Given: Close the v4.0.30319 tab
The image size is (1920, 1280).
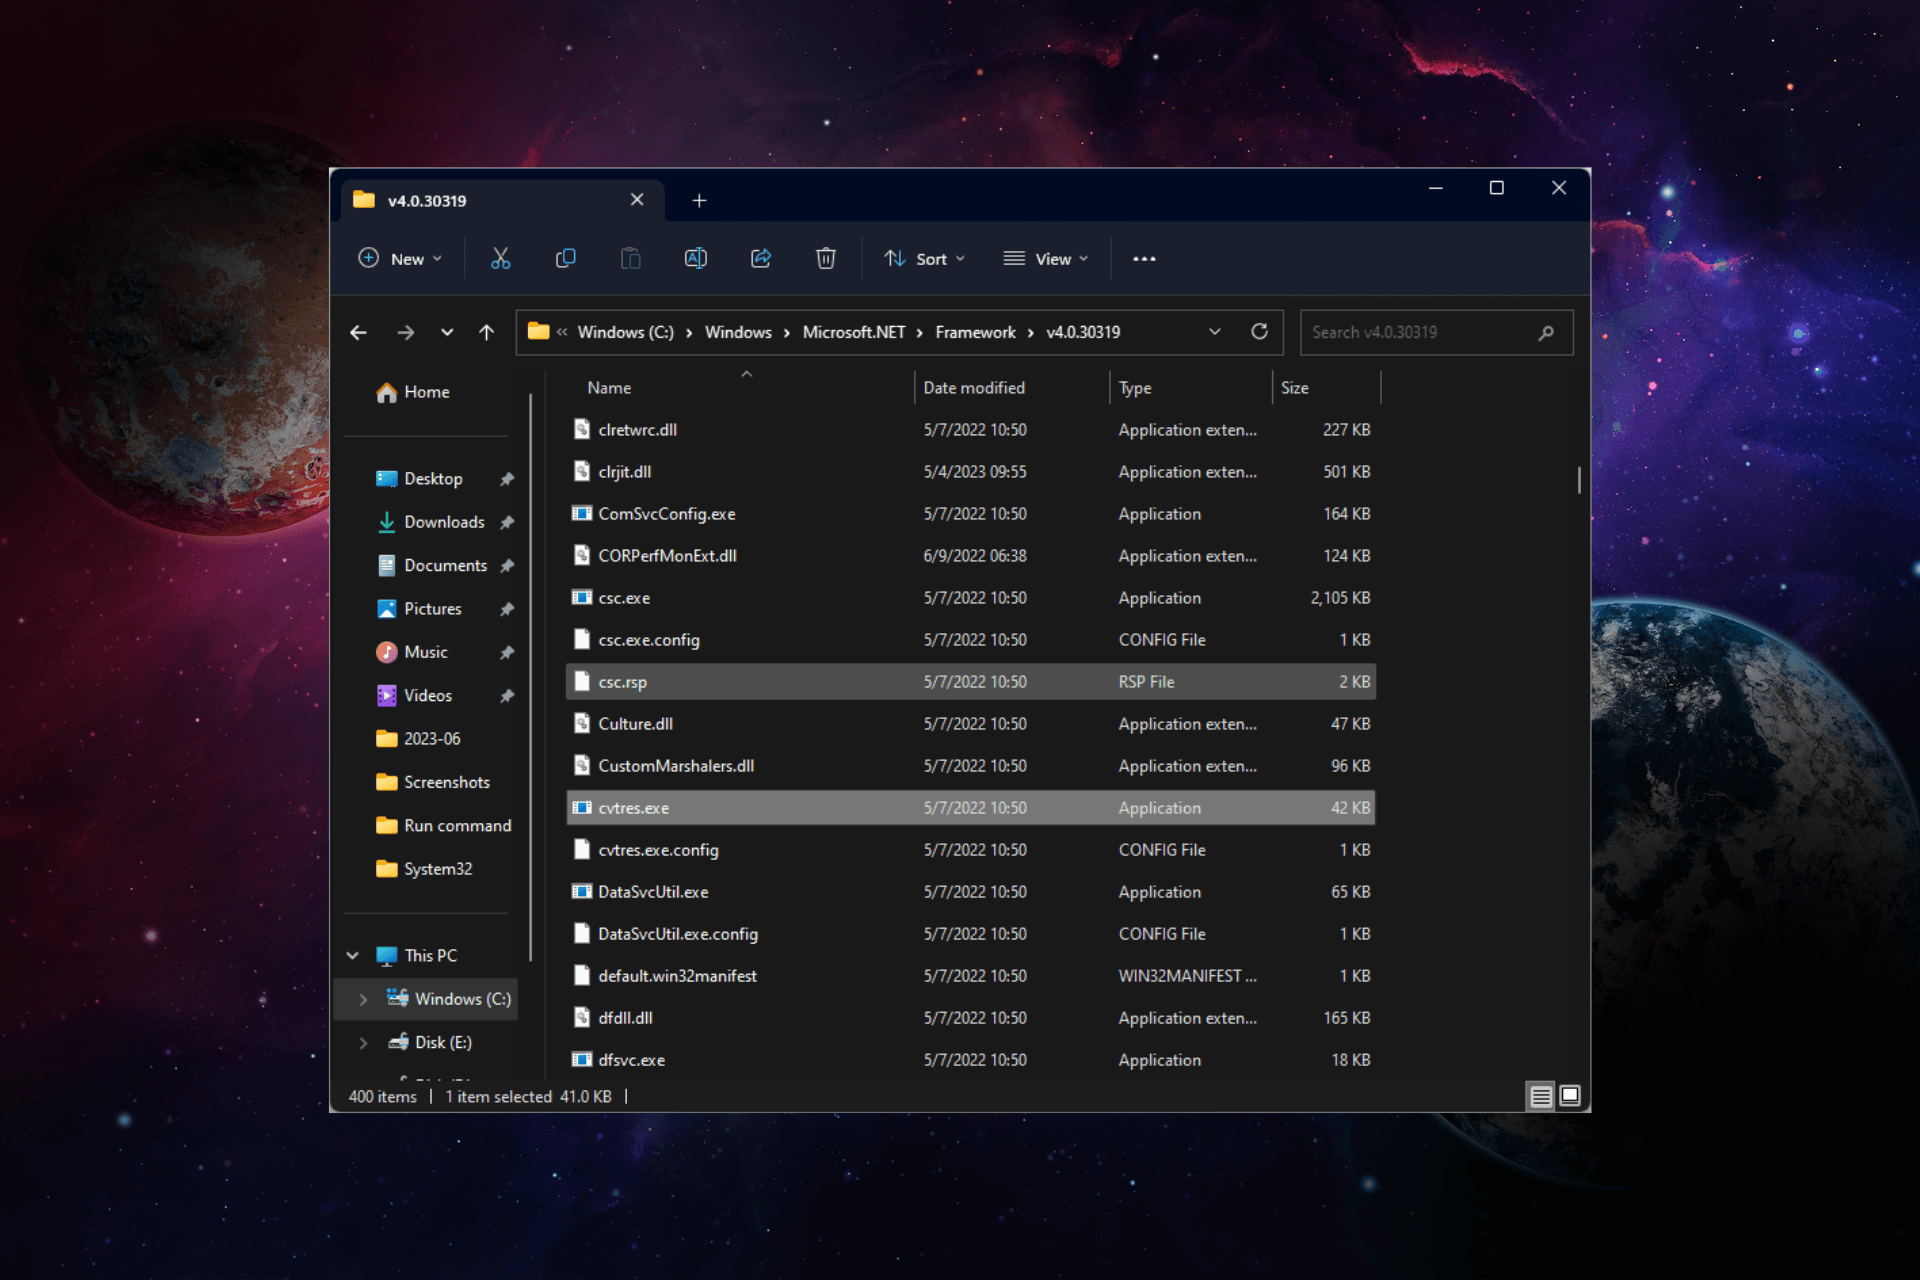Looking at the screenshot, I should (x=637, y=200).
